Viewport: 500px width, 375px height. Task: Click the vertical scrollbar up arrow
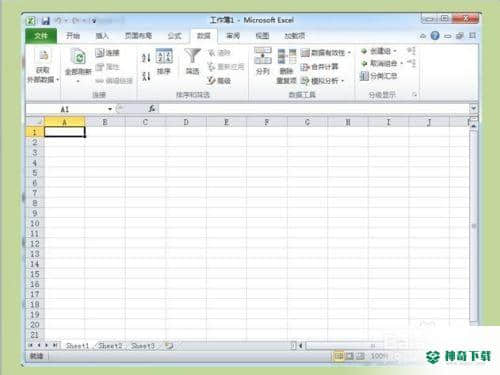click(473, 126)
